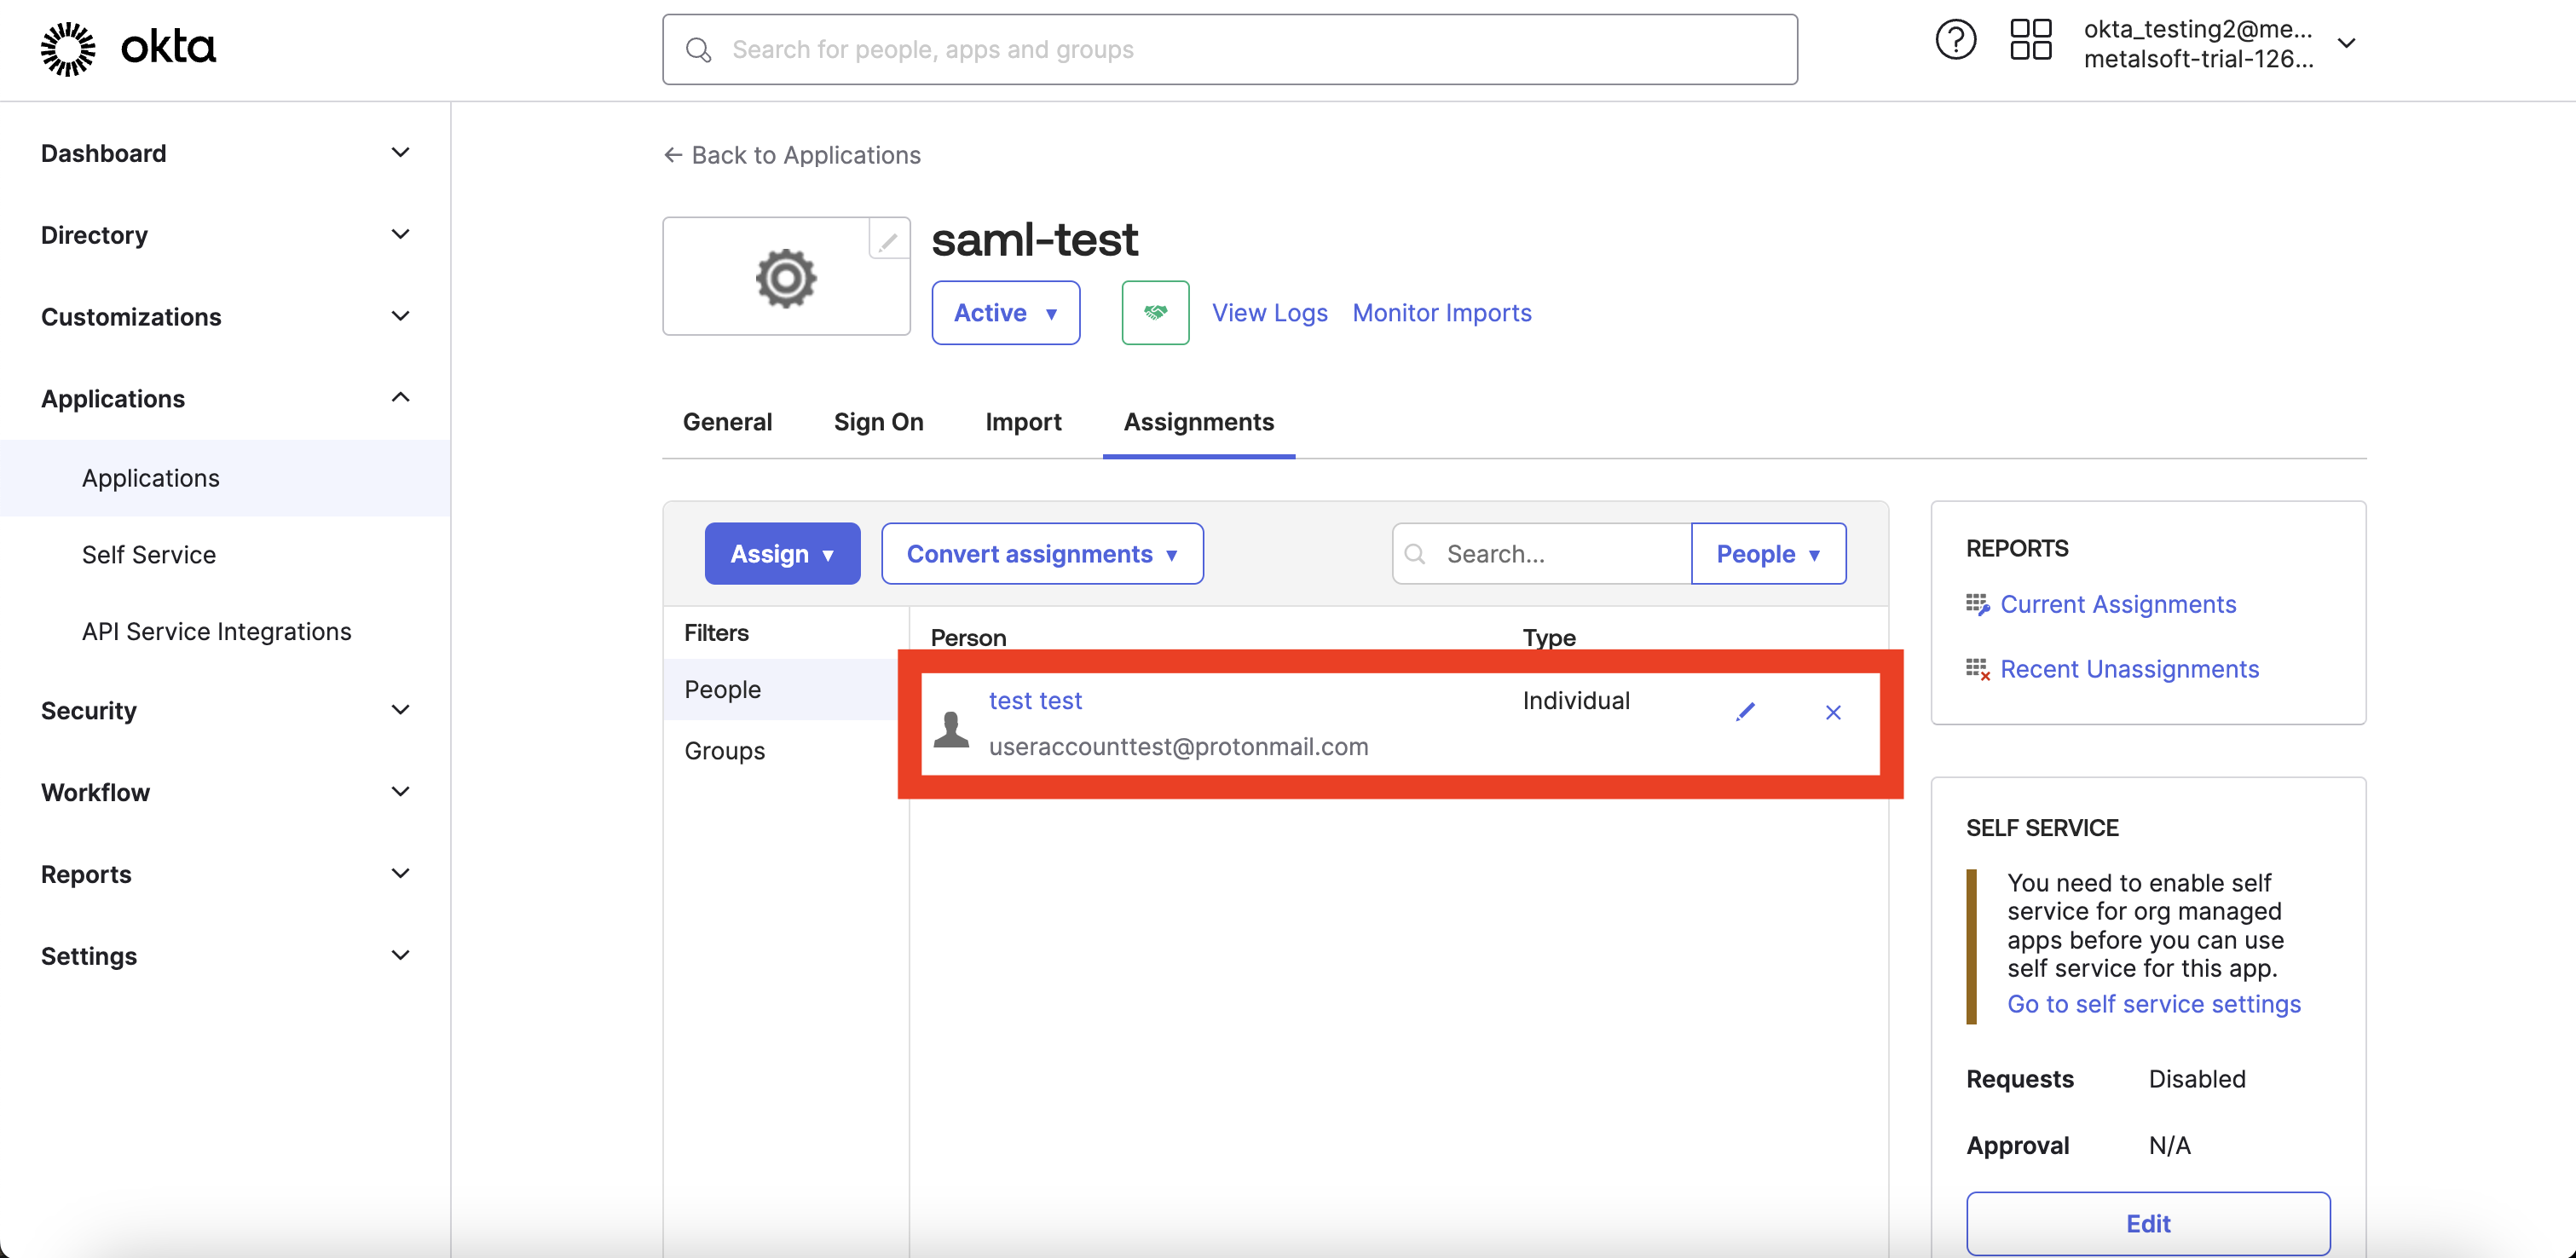Screen dimensions: 2576x1258
Task: Click the Okta logo
Action: point(128,48)
